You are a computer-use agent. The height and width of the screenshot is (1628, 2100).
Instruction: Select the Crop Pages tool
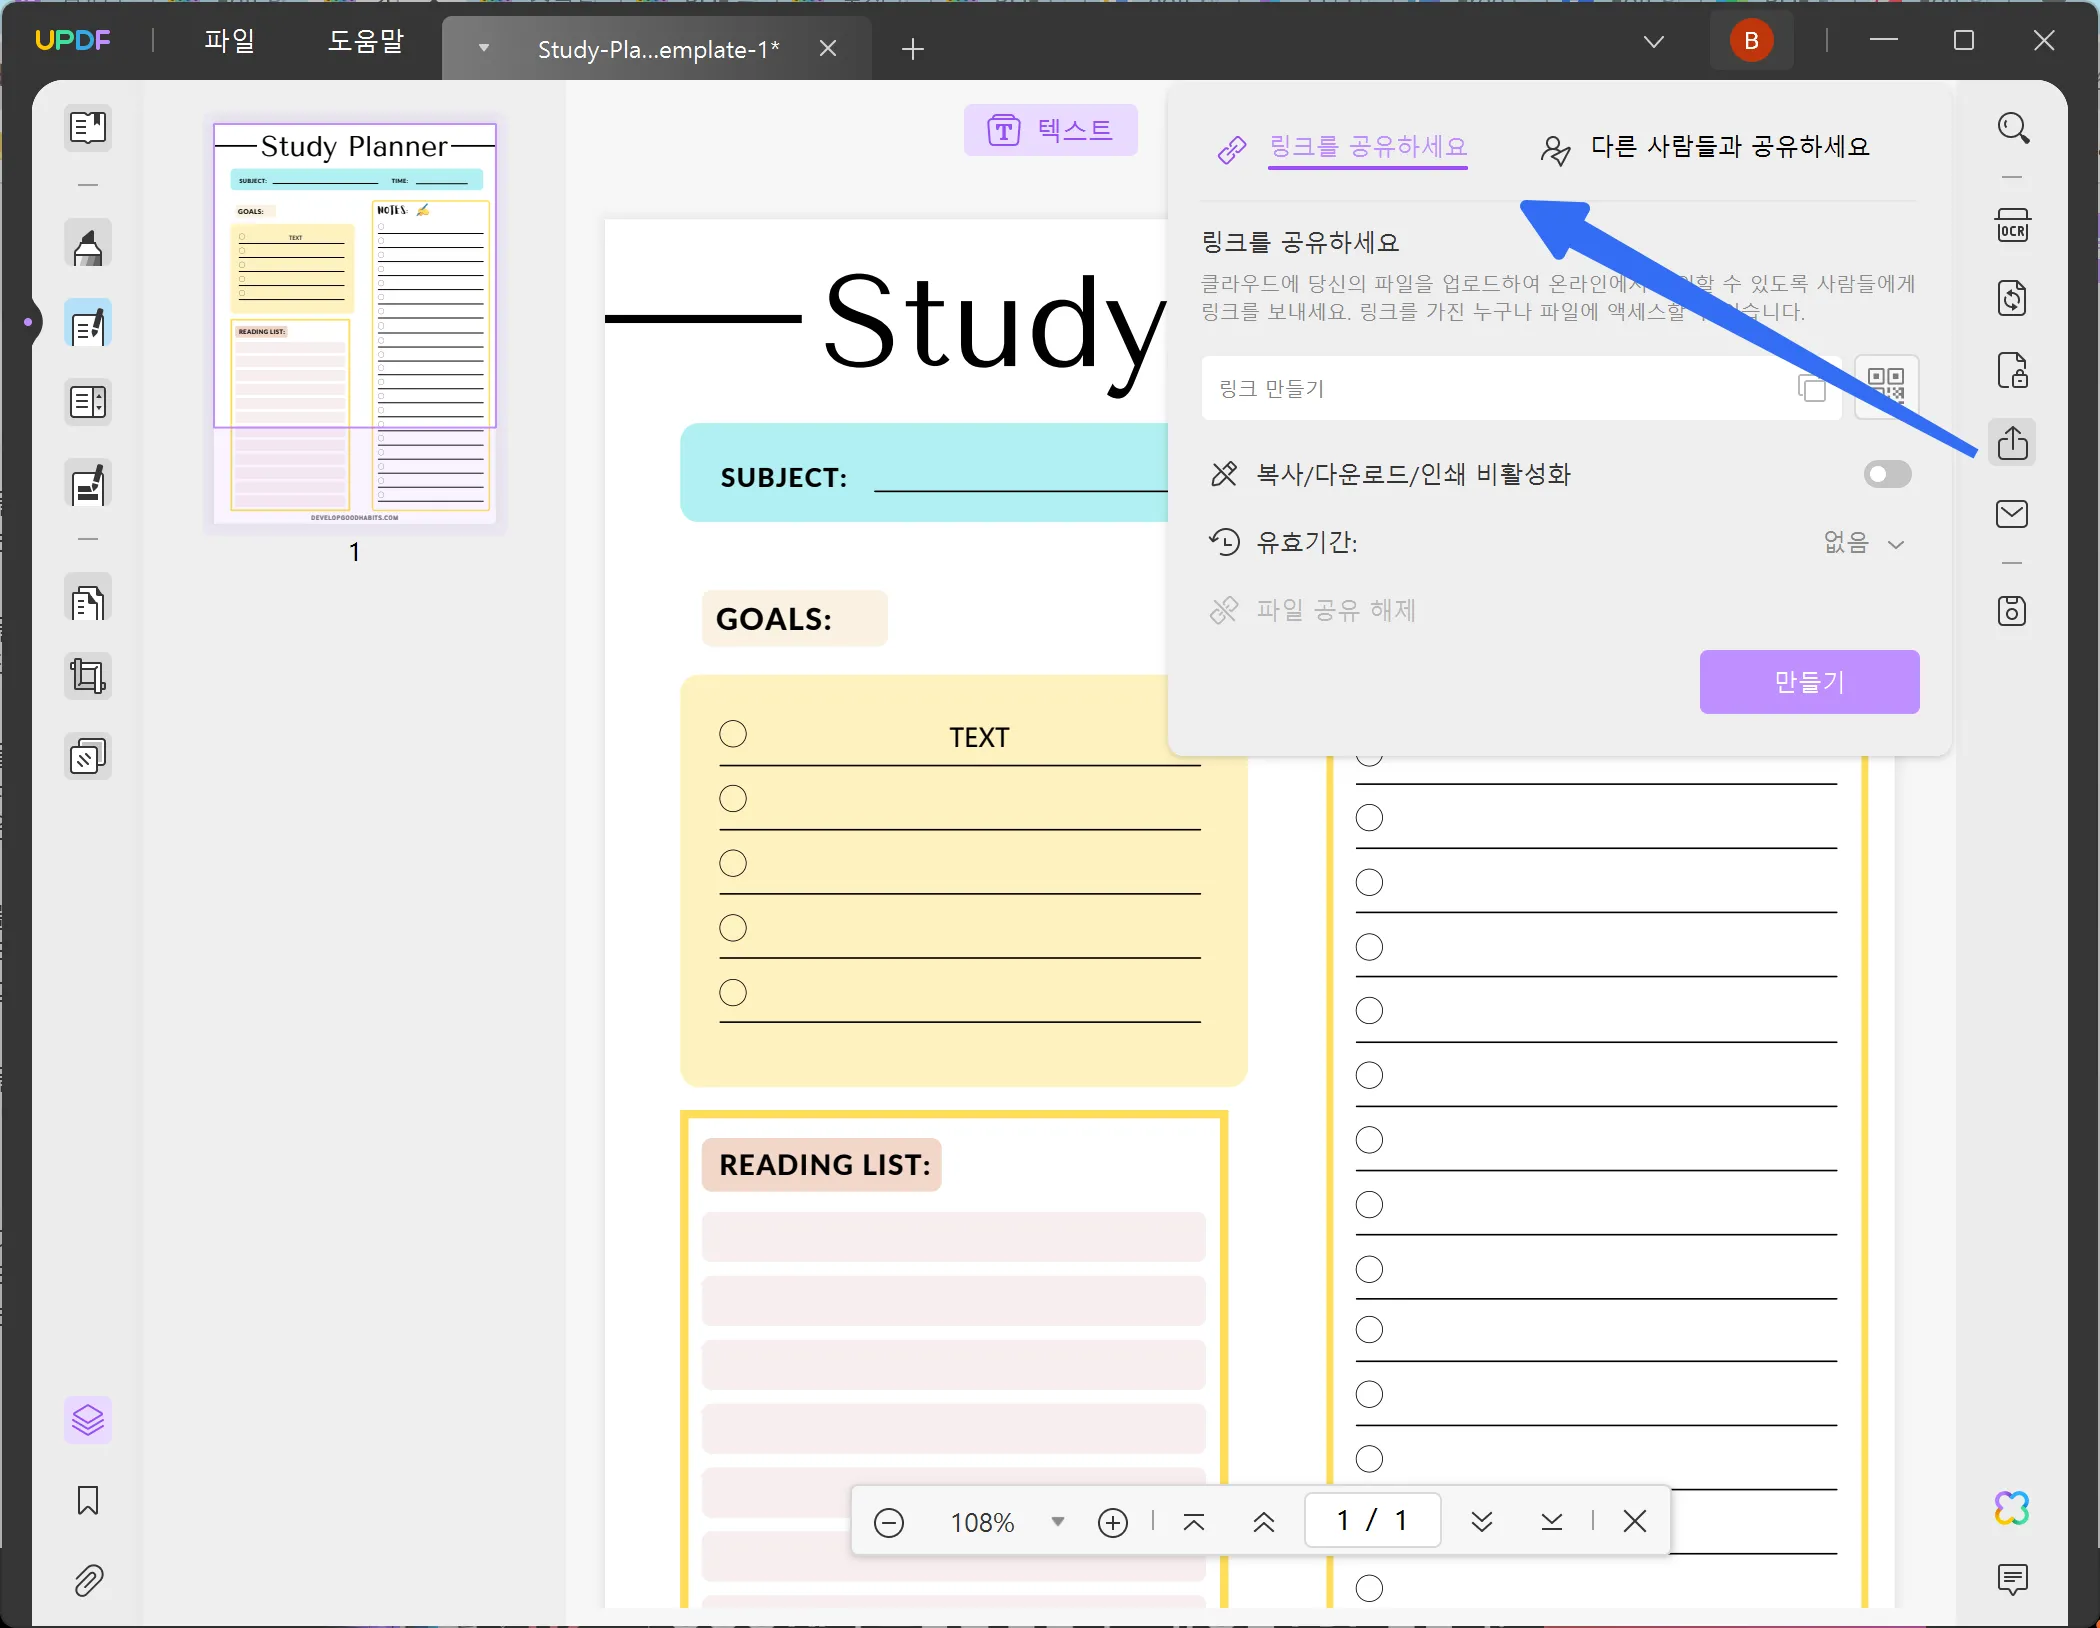click(88, 677)
